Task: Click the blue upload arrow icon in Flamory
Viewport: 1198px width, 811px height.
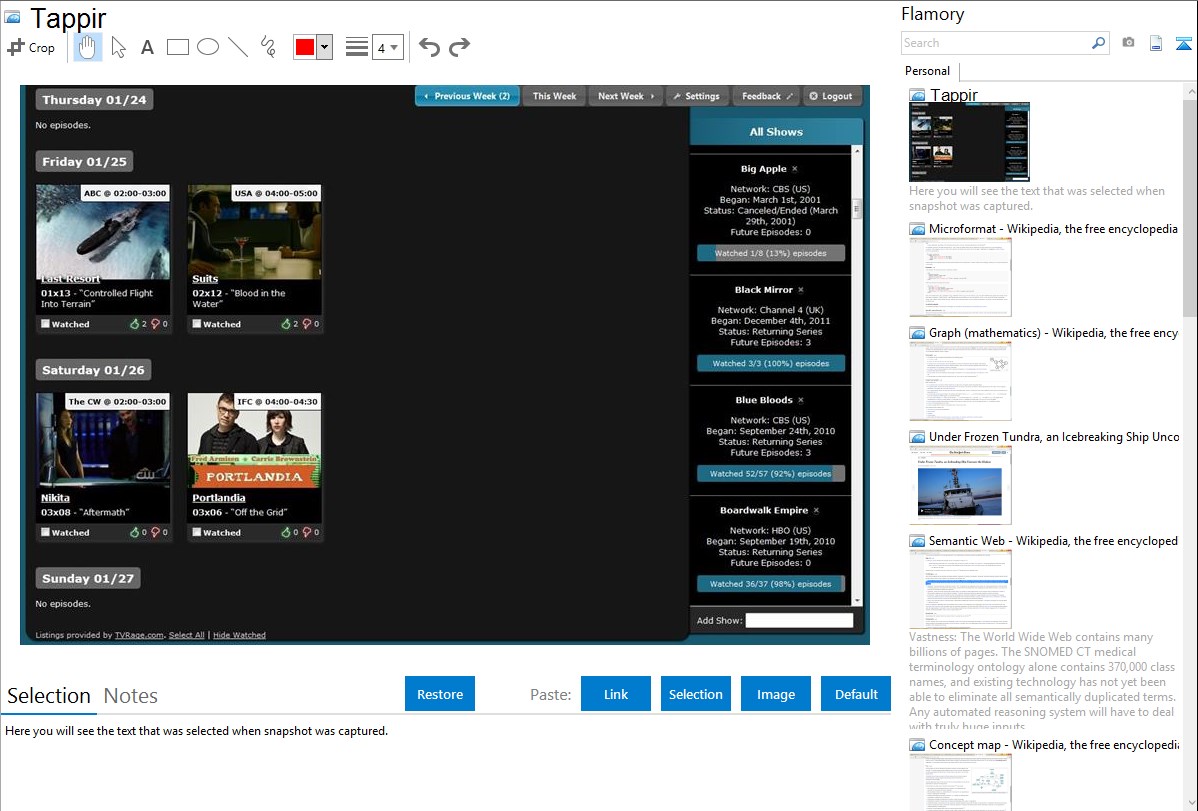Action: [x=1183, y=43]
